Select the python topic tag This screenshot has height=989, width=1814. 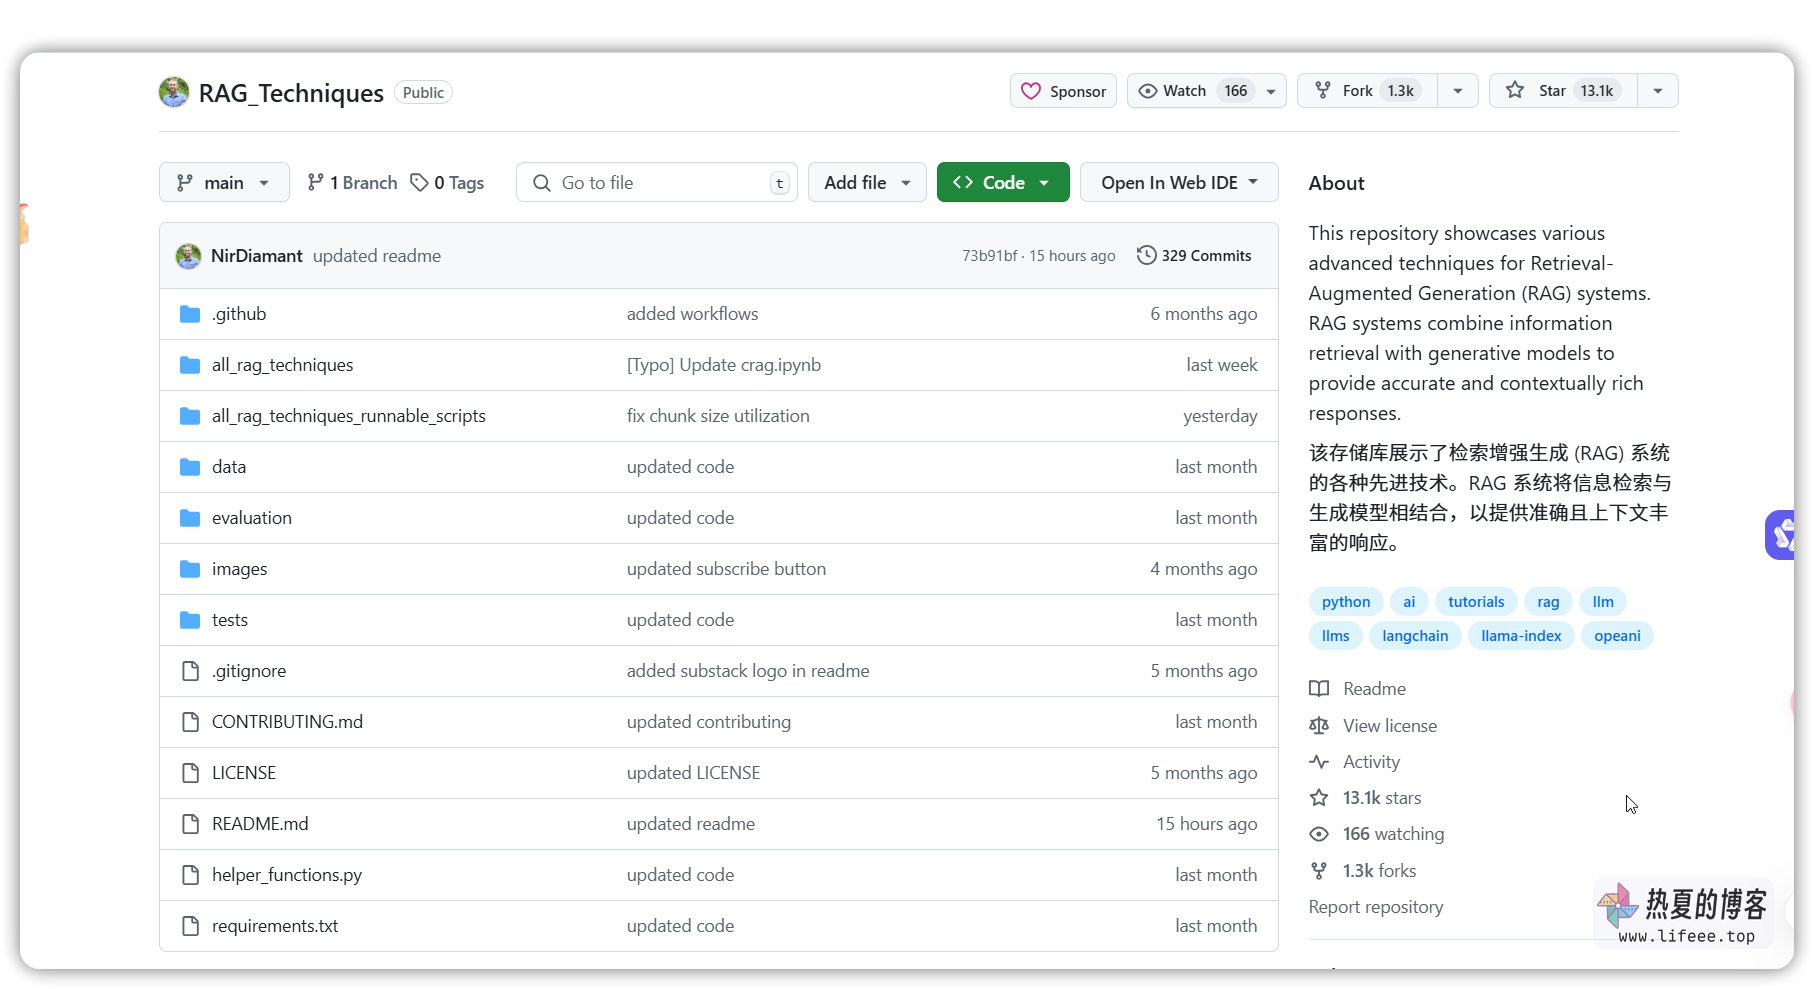point(1345,602)
